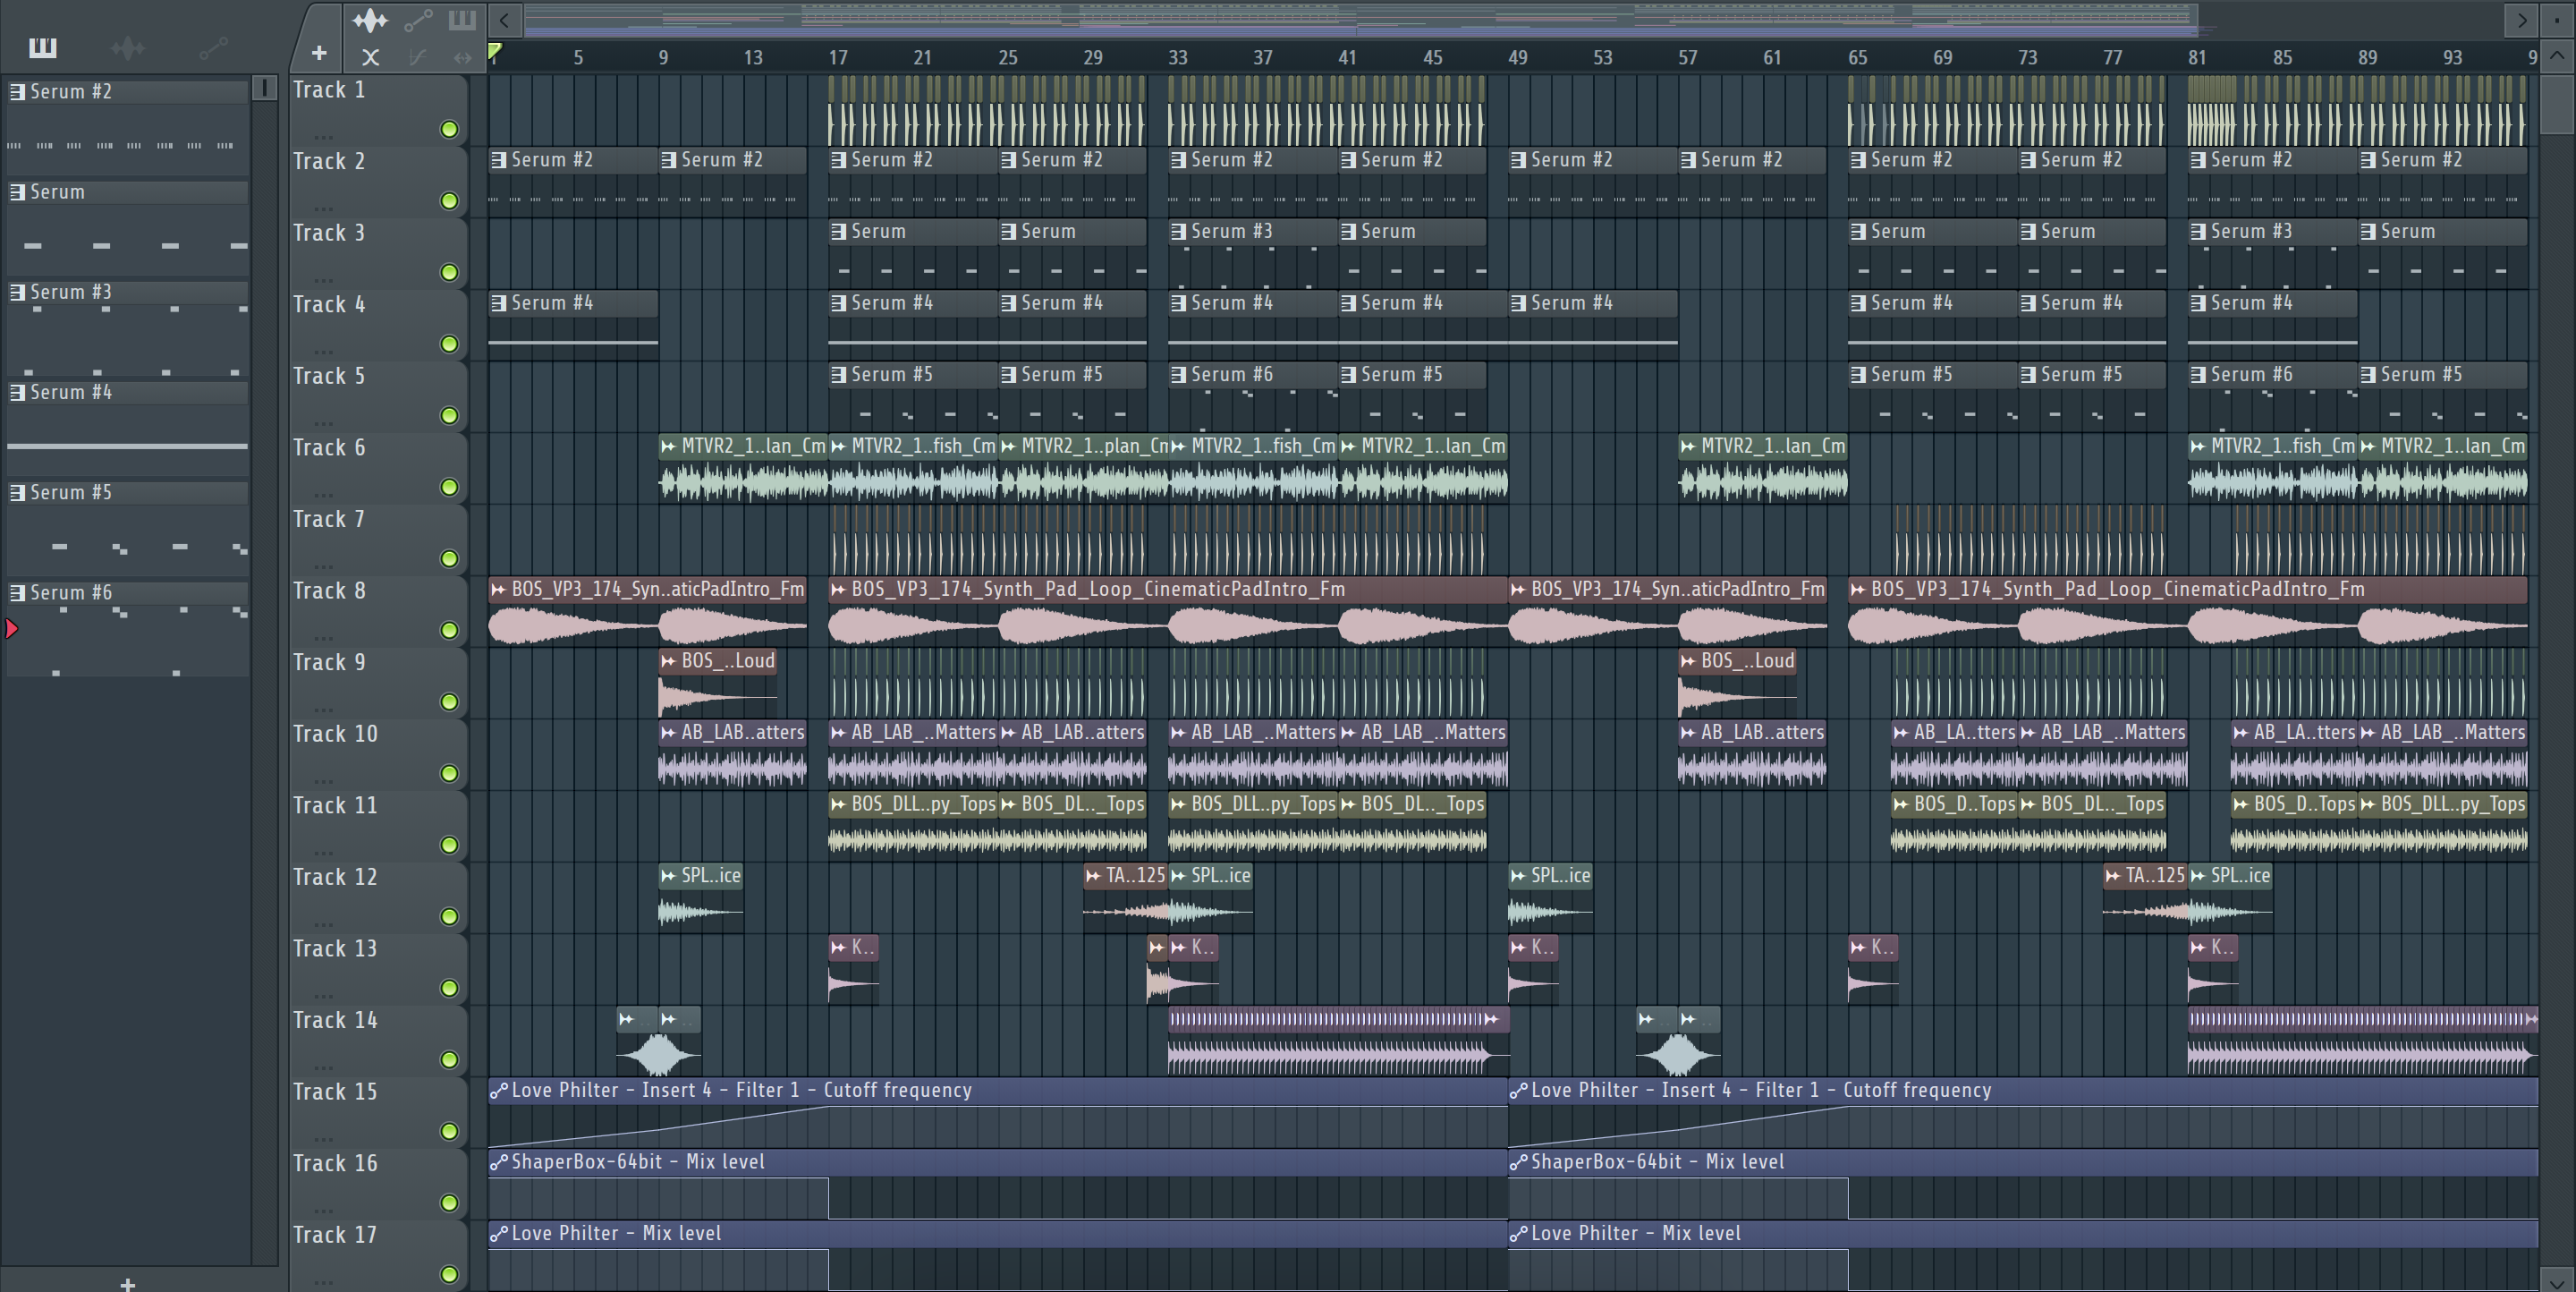Viewport: 2576px width, 1292px height.
Task: Open the three dots options on Track 16
Action: point(323,1210)
